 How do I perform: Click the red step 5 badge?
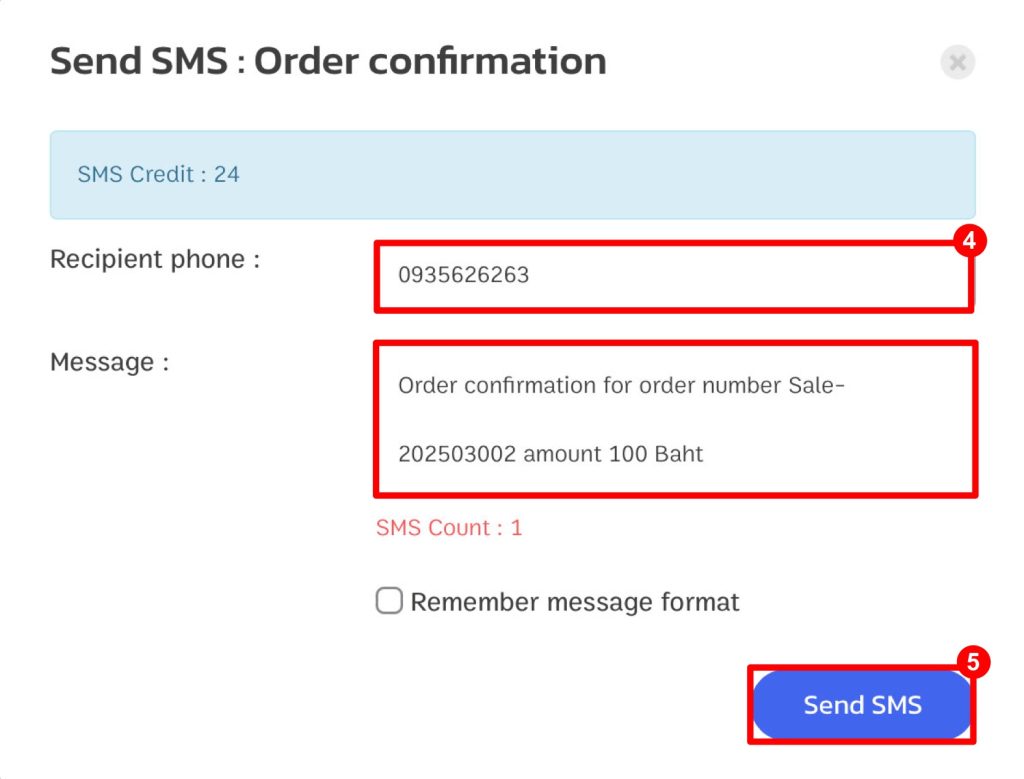coord(973,662)
